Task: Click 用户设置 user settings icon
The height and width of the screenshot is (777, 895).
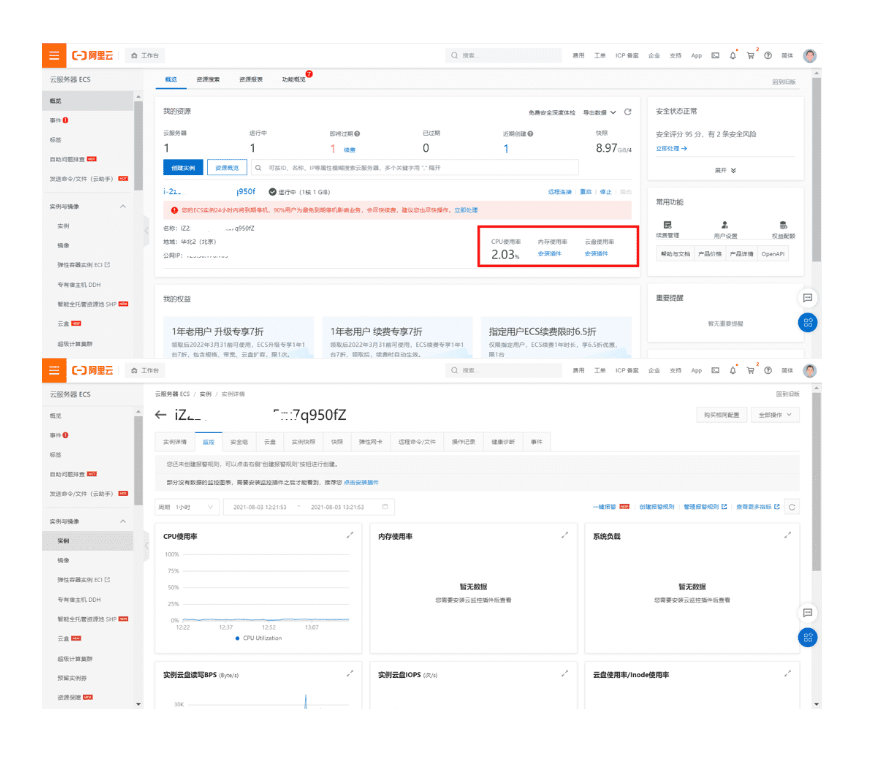Action: coord(725,225)
